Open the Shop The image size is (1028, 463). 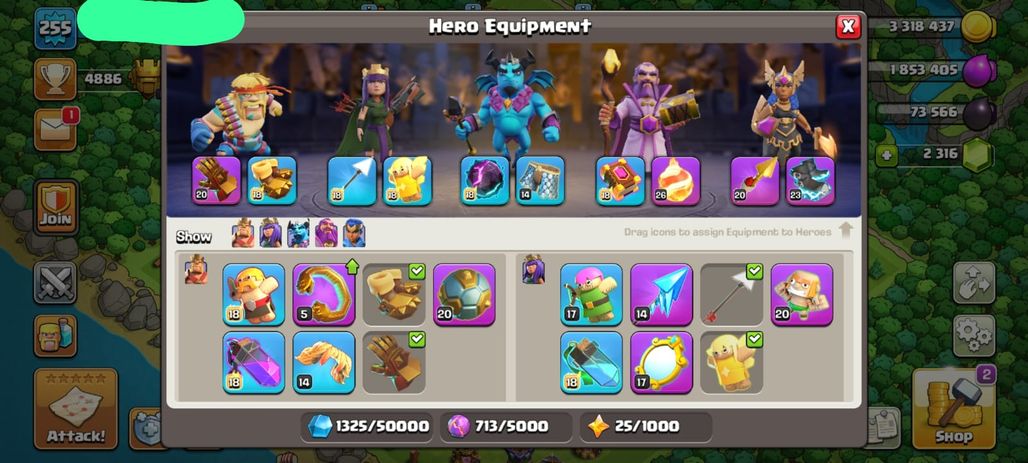953,407
